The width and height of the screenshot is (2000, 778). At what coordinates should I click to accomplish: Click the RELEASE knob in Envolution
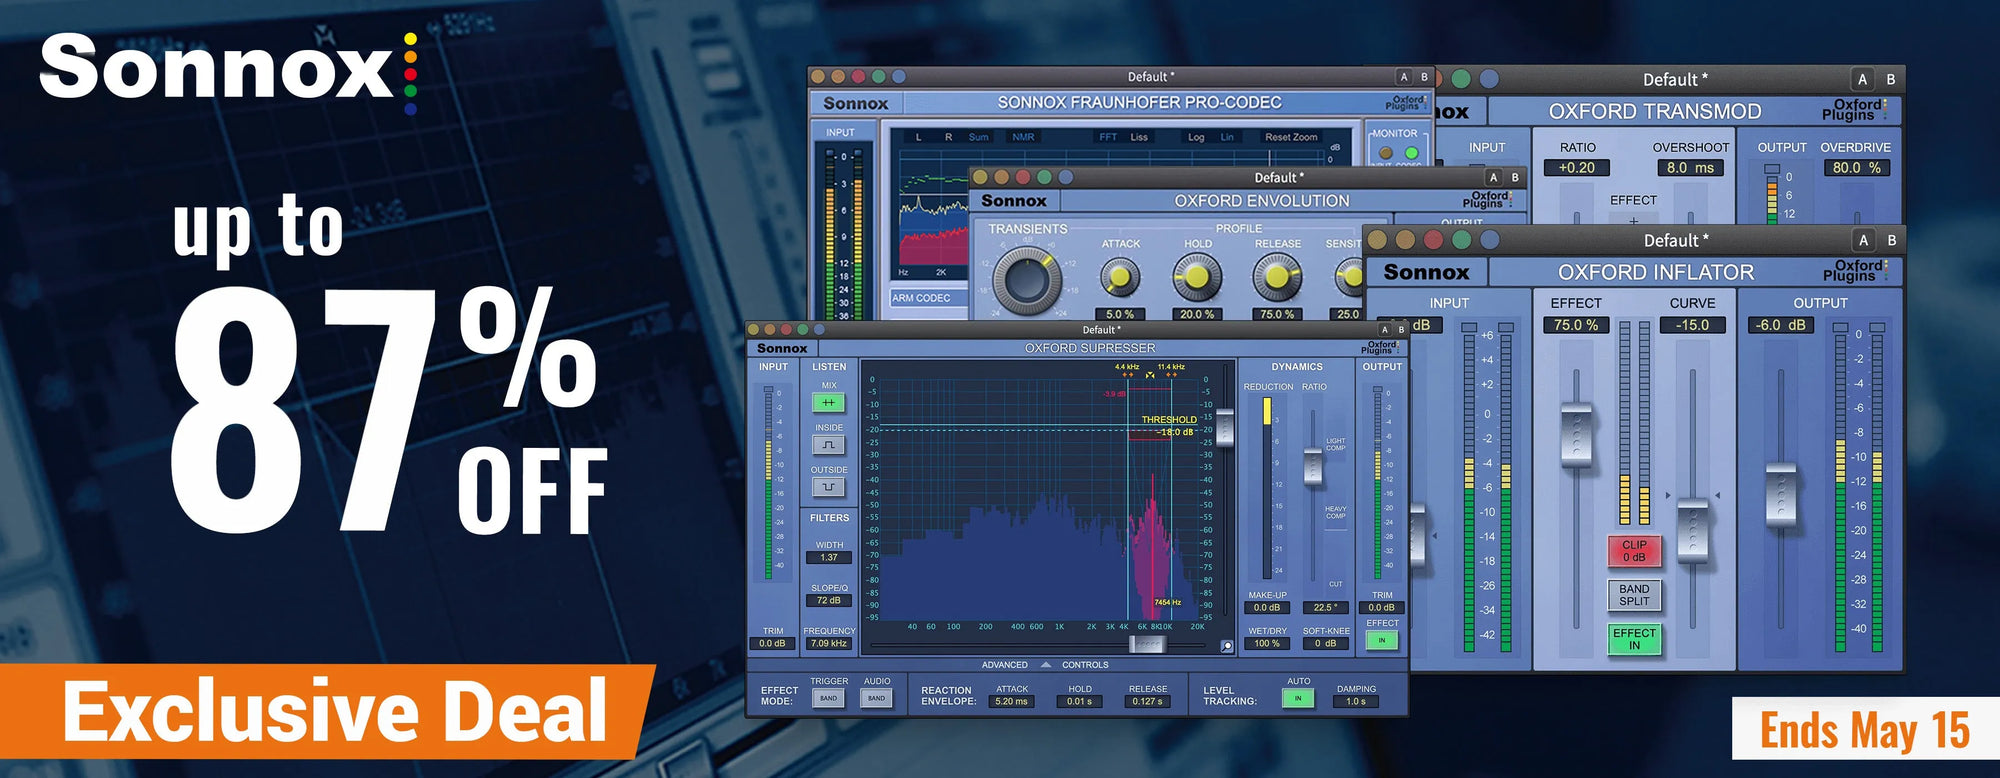[1277, 277]
